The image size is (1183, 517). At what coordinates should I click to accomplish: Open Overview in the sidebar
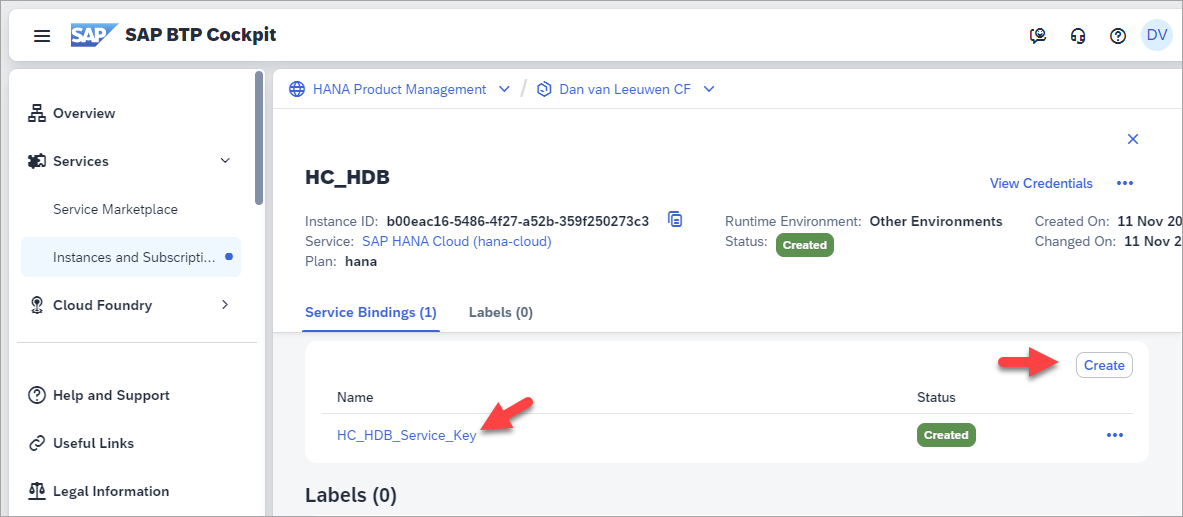coord(84,113)
